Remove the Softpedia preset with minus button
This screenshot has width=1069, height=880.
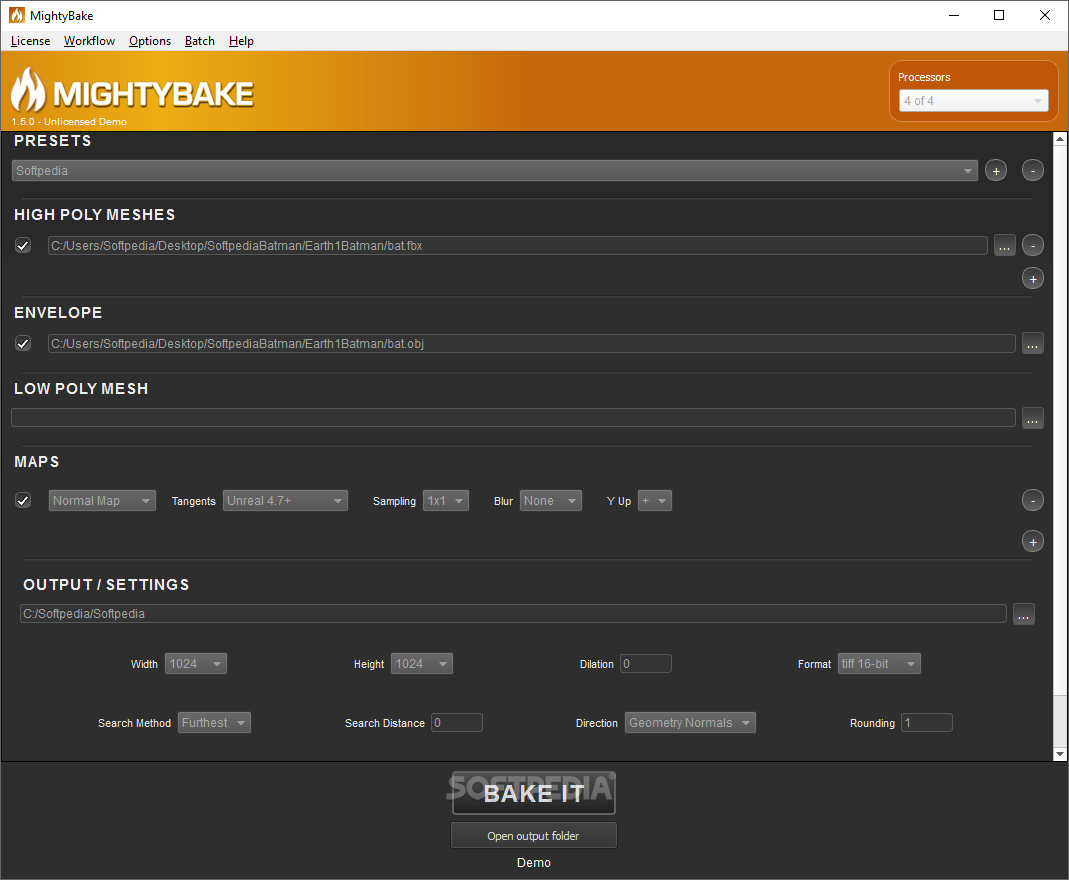pos(1032,170)
